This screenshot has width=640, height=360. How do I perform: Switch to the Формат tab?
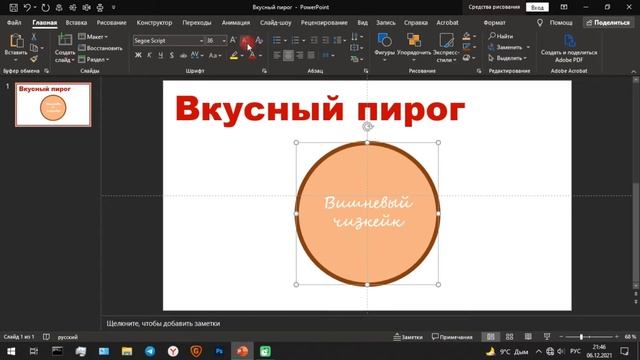[494, 23]
